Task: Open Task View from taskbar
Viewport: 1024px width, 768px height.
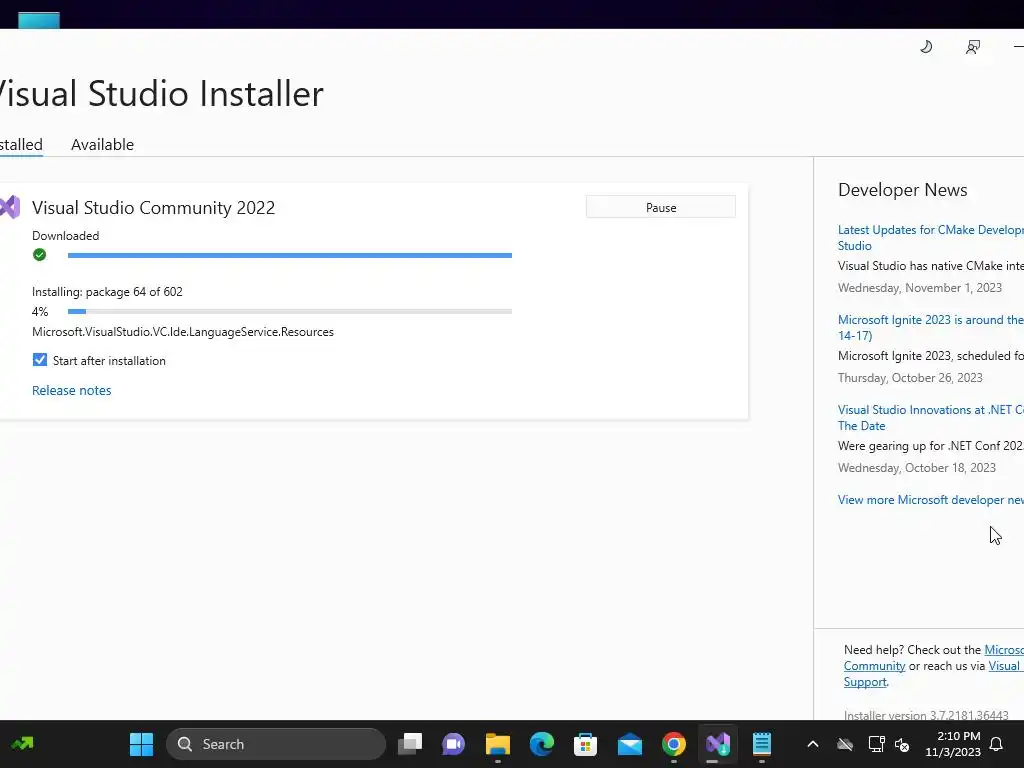Action: point(410,744)
